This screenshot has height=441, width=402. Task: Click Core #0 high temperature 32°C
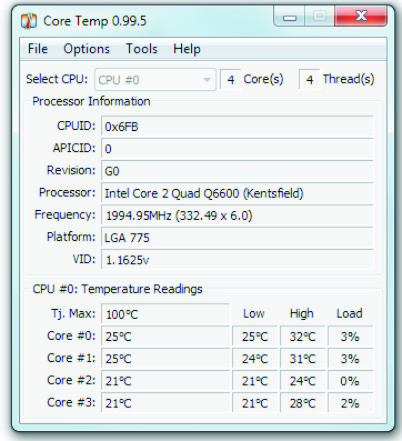click(302, 336)
